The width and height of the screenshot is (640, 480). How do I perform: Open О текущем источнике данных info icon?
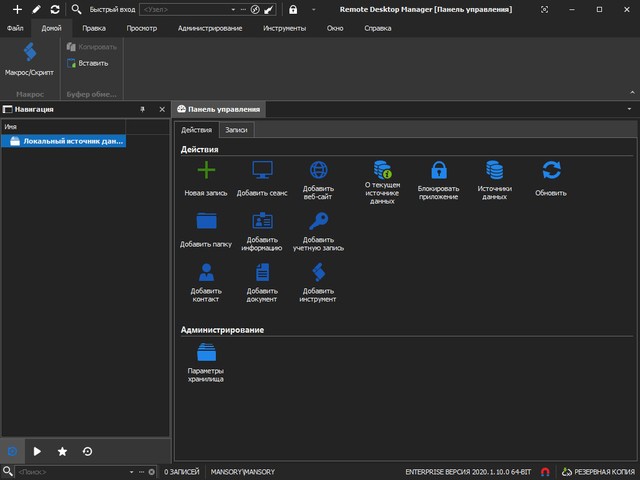[x=381, y=170]
